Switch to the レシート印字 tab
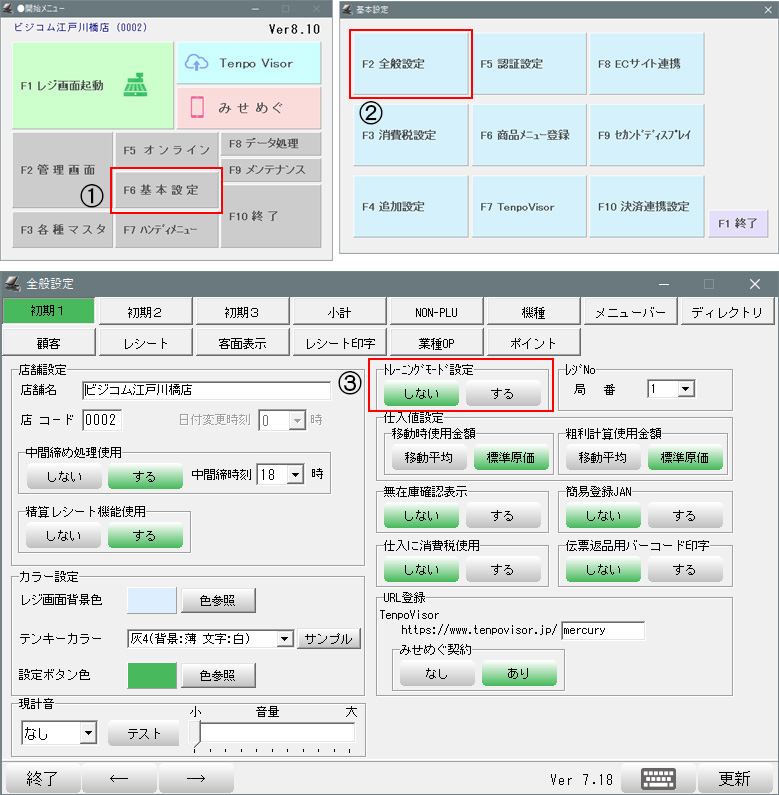Viewport: 779px width, 795px height. pyautogui.click(x=339, y=343)
